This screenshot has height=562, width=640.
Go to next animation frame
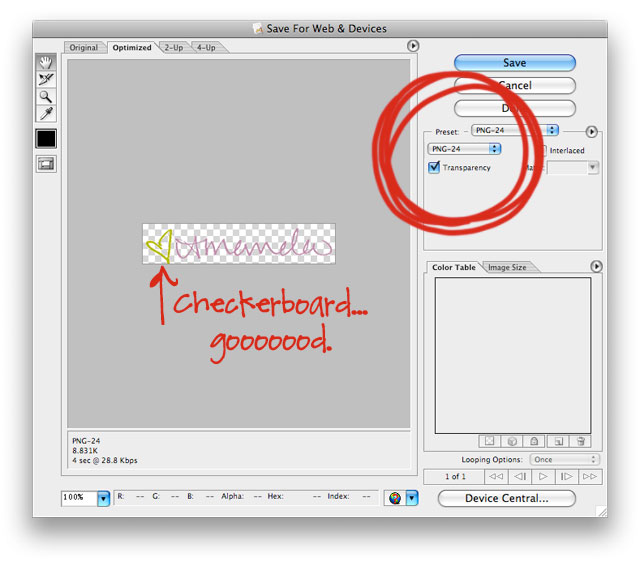click(567, 476)
